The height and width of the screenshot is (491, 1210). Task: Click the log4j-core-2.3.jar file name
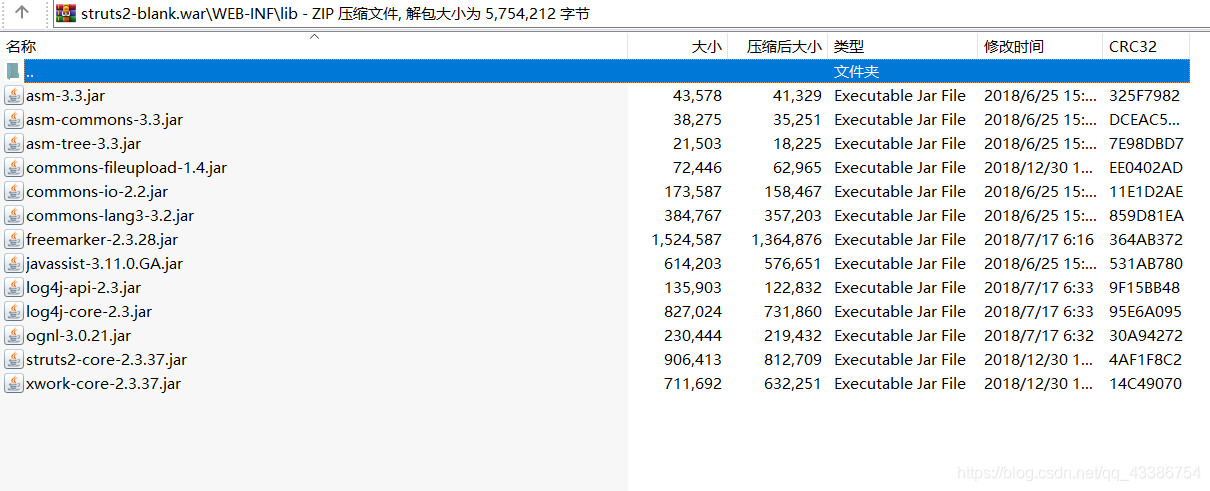pos(89,312)
